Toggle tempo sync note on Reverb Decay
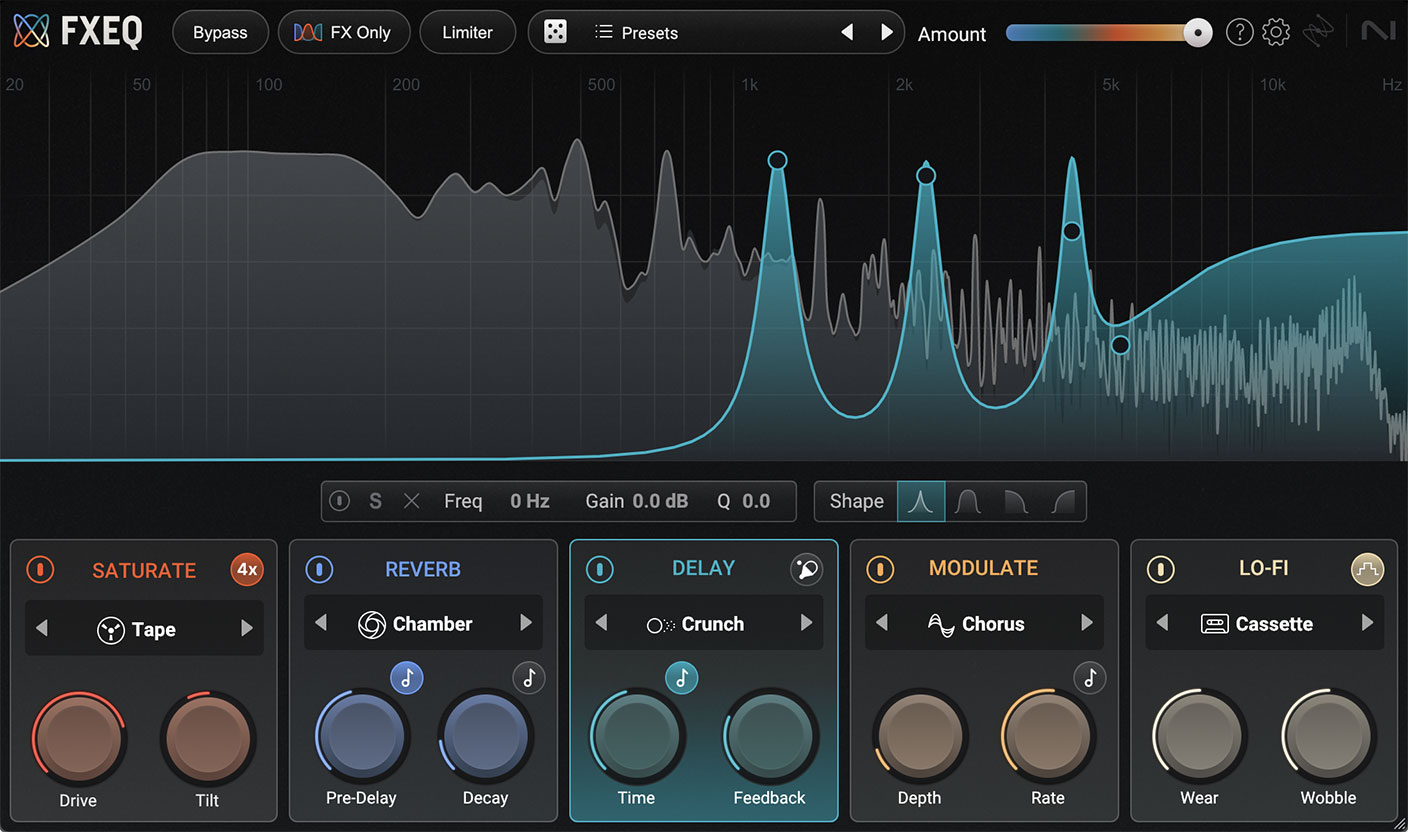Viewport: 1408px width, 832px height. click(x=529, y=678)
